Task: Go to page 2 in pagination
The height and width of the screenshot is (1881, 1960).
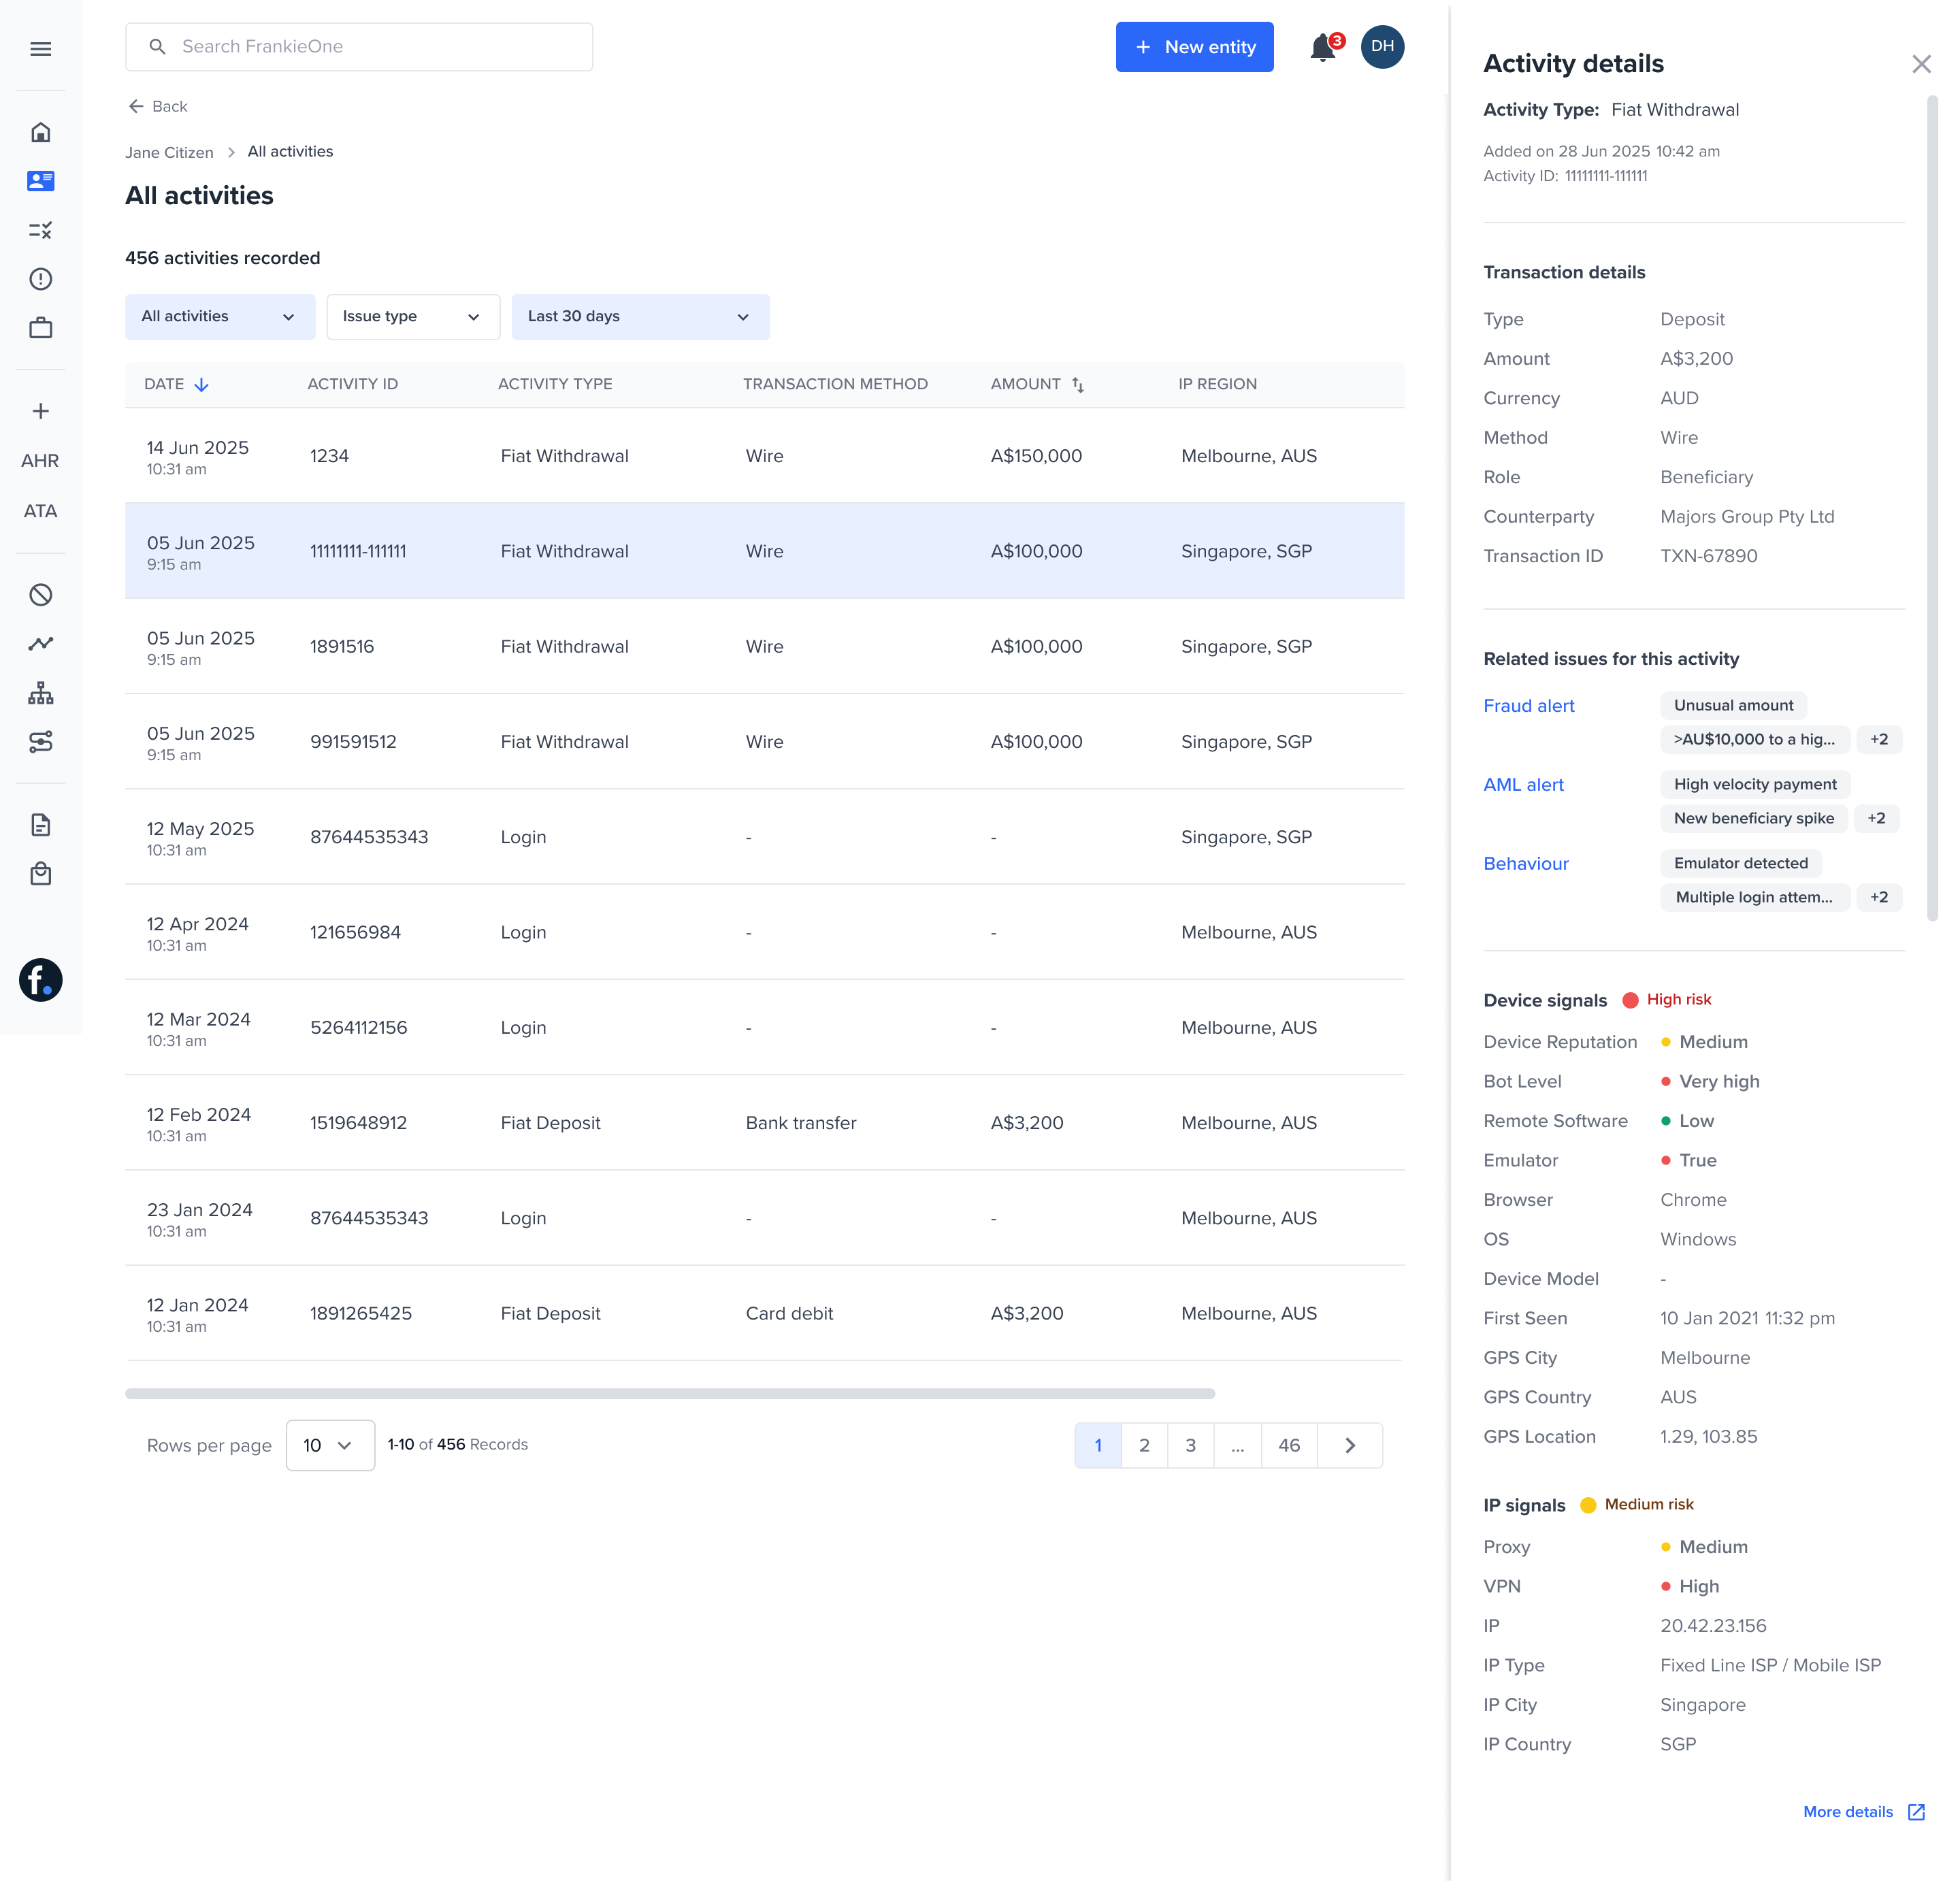Action: [1144, 1445]
